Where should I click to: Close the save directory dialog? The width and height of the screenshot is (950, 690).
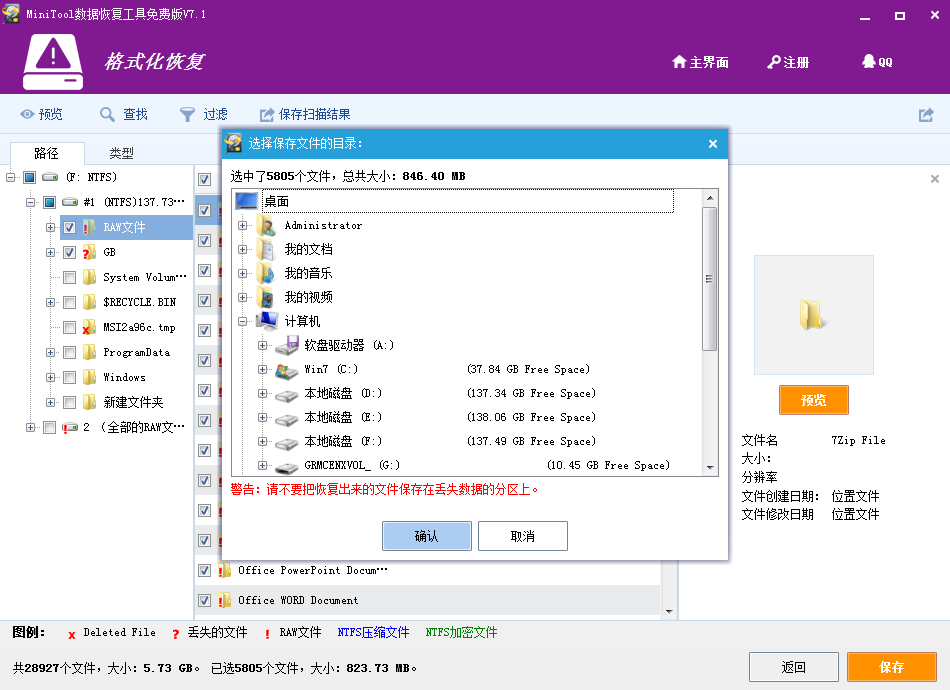[712, 144]
